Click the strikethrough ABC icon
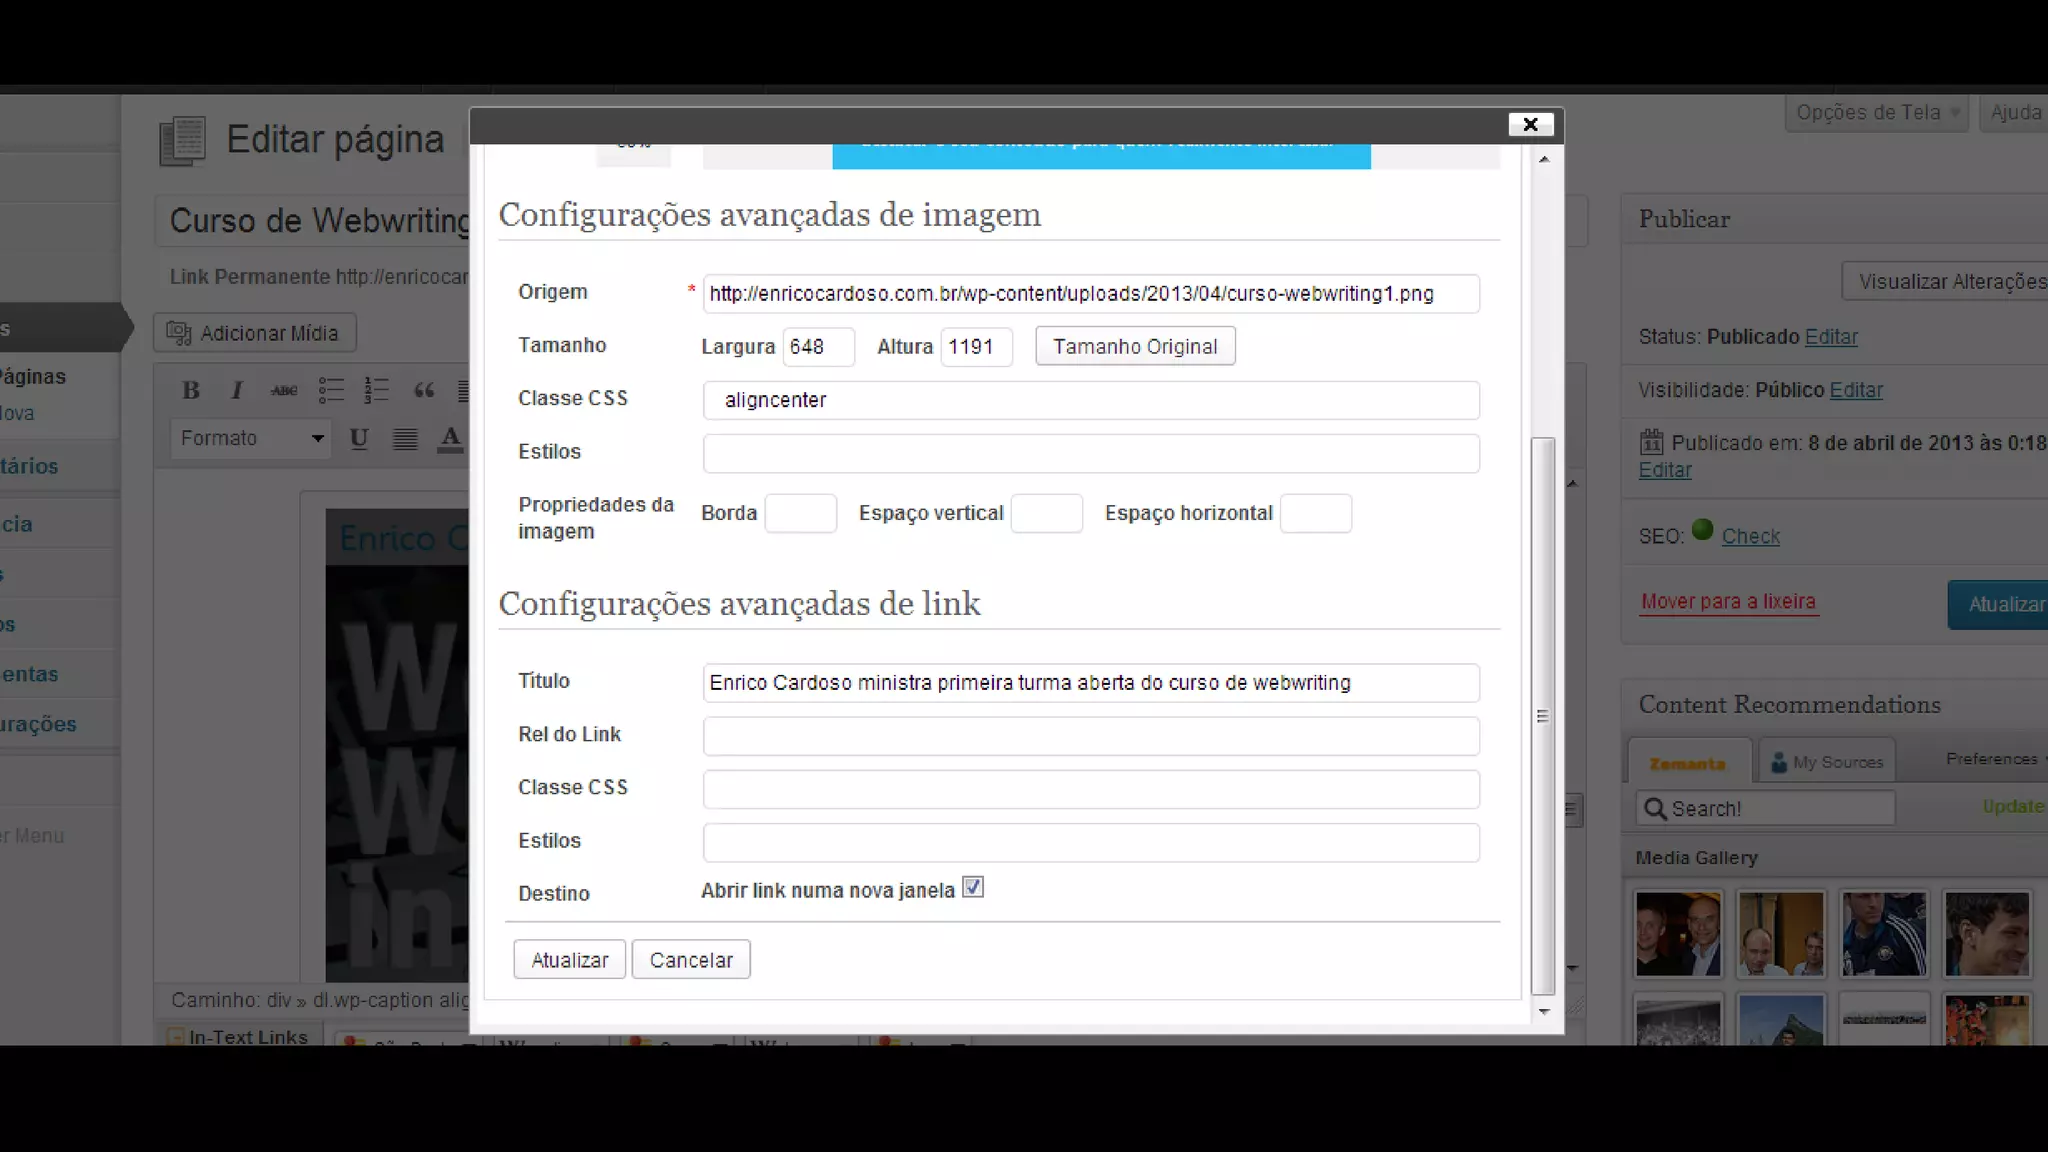 coord(284,390)
